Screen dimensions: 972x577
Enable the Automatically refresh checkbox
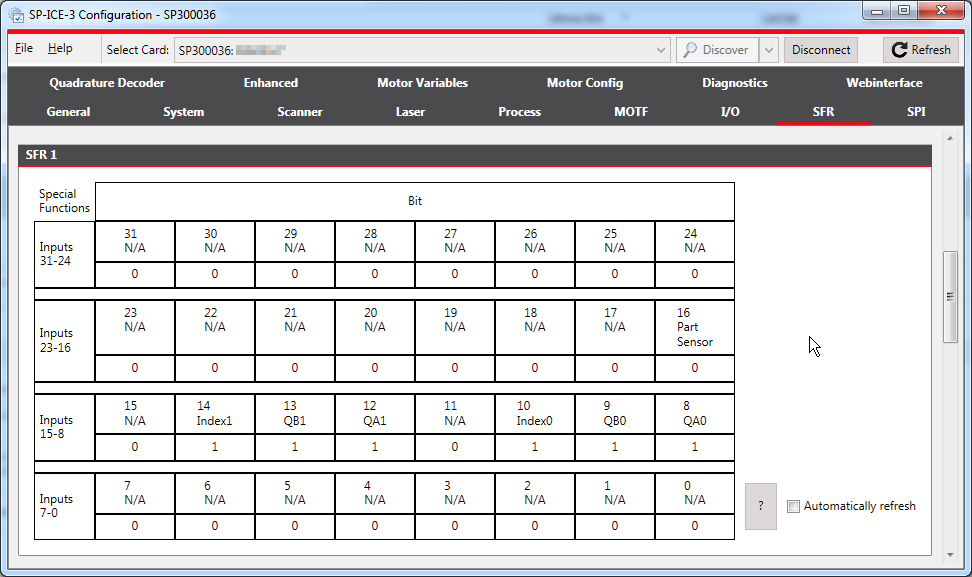pos(793,506)
